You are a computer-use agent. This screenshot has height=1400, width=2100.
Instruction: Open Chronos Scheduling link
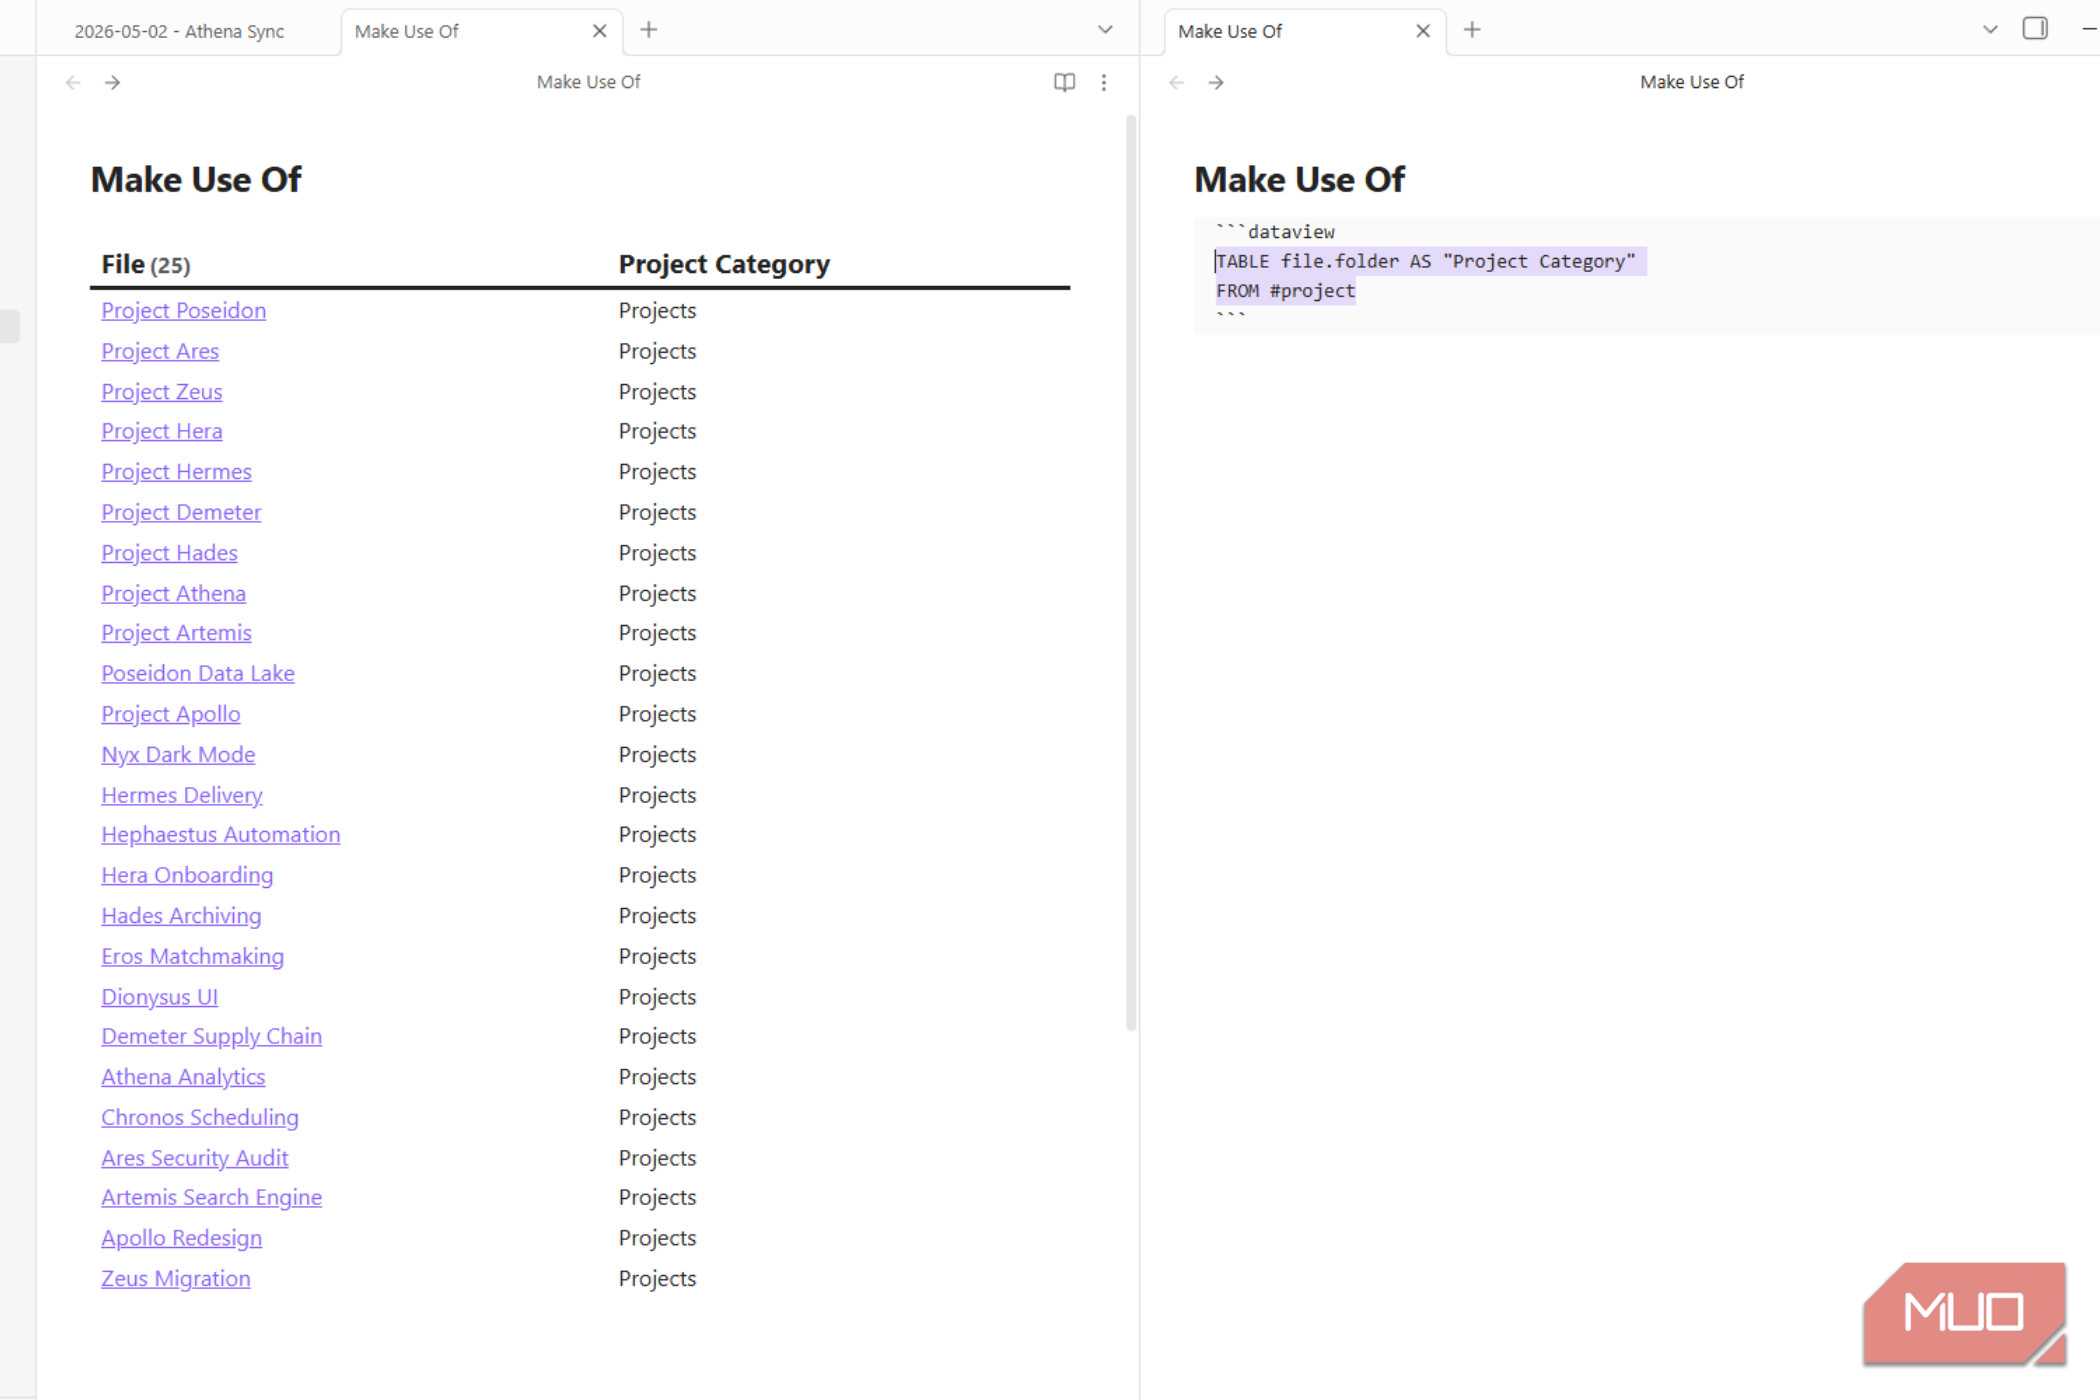pyautogui.click(x=199, y=1118)
